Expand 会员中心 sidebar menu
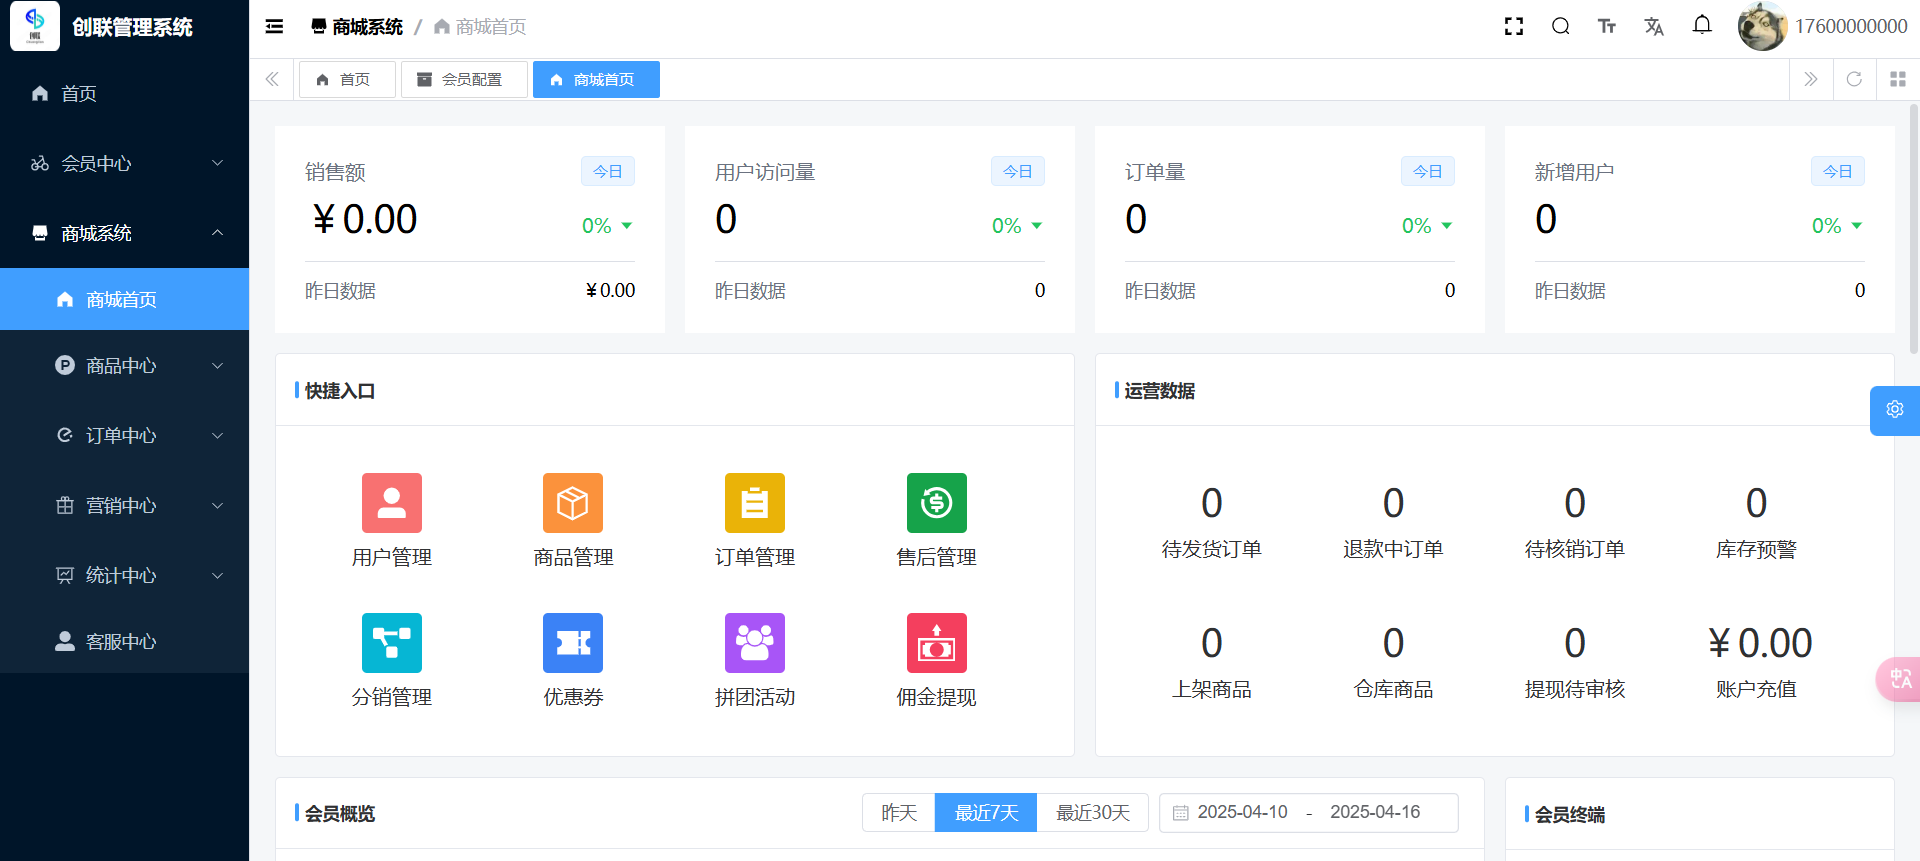The image size is (1920, 861). (x=124, y=163)
